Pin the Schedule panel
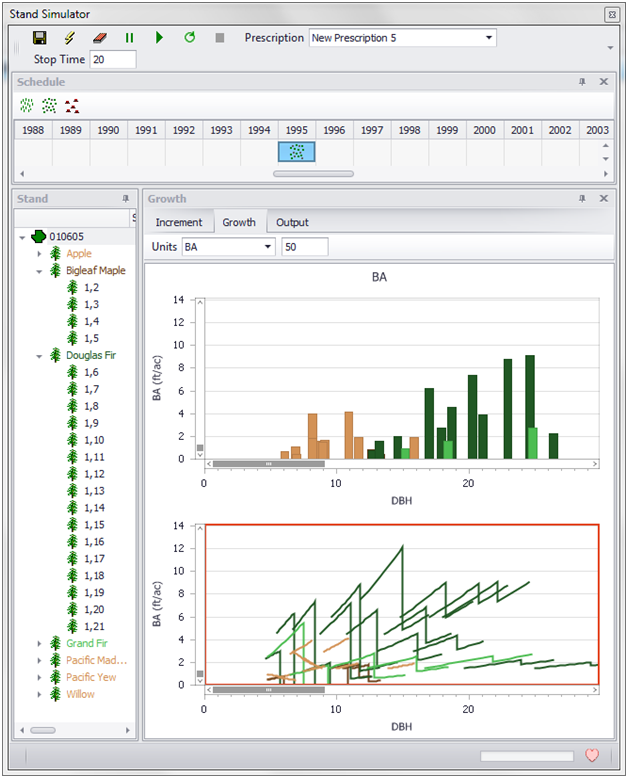This screenshot has height=778, width=628. 582,82
